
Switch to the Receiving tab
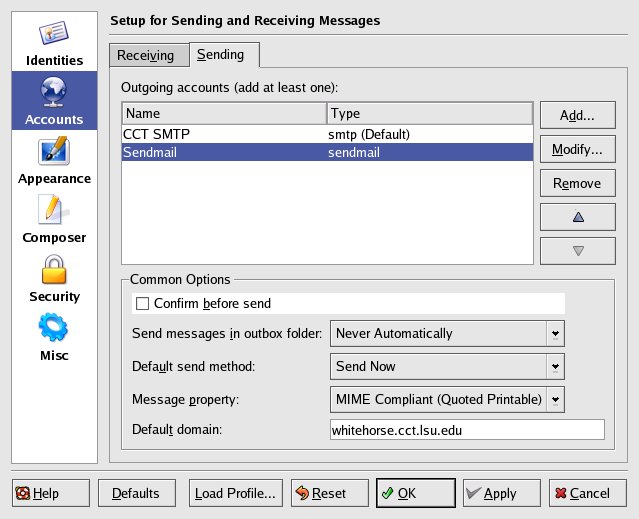pyautogui.click(x=146, y=56)
